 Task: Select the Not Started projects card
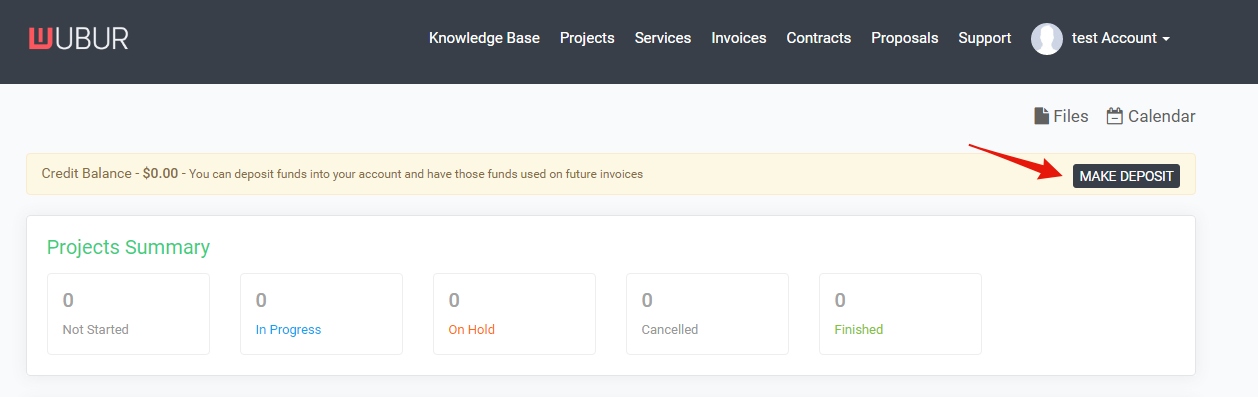point(128,314)
